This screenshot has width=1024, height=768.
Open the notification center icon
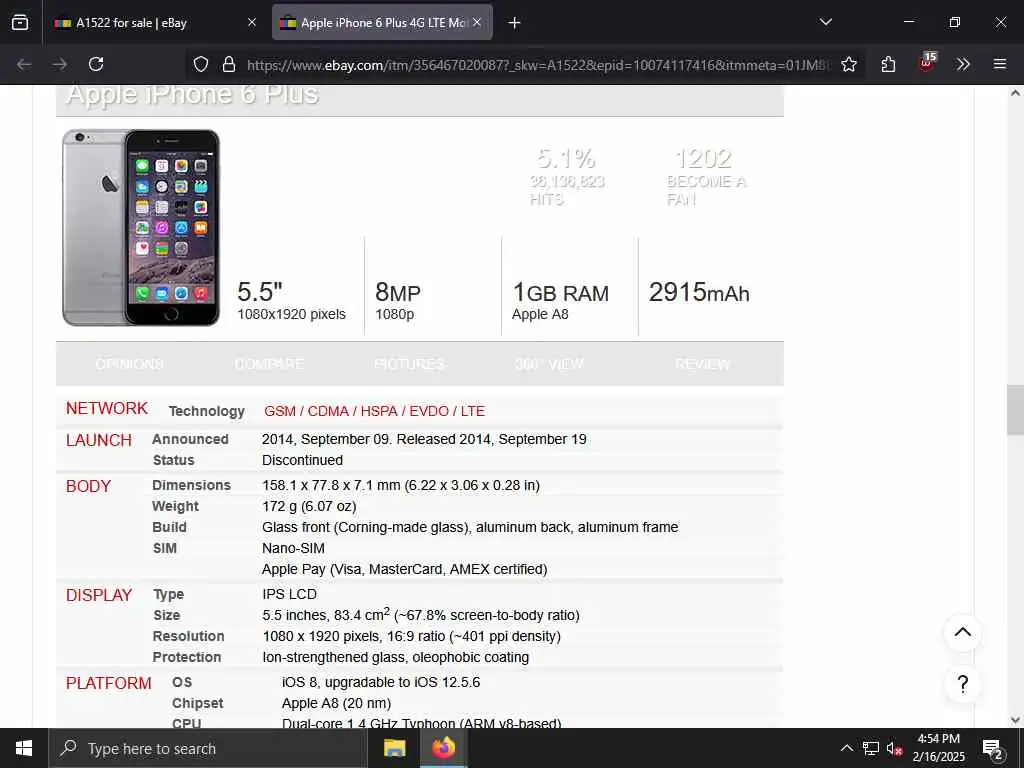(993, 748)
